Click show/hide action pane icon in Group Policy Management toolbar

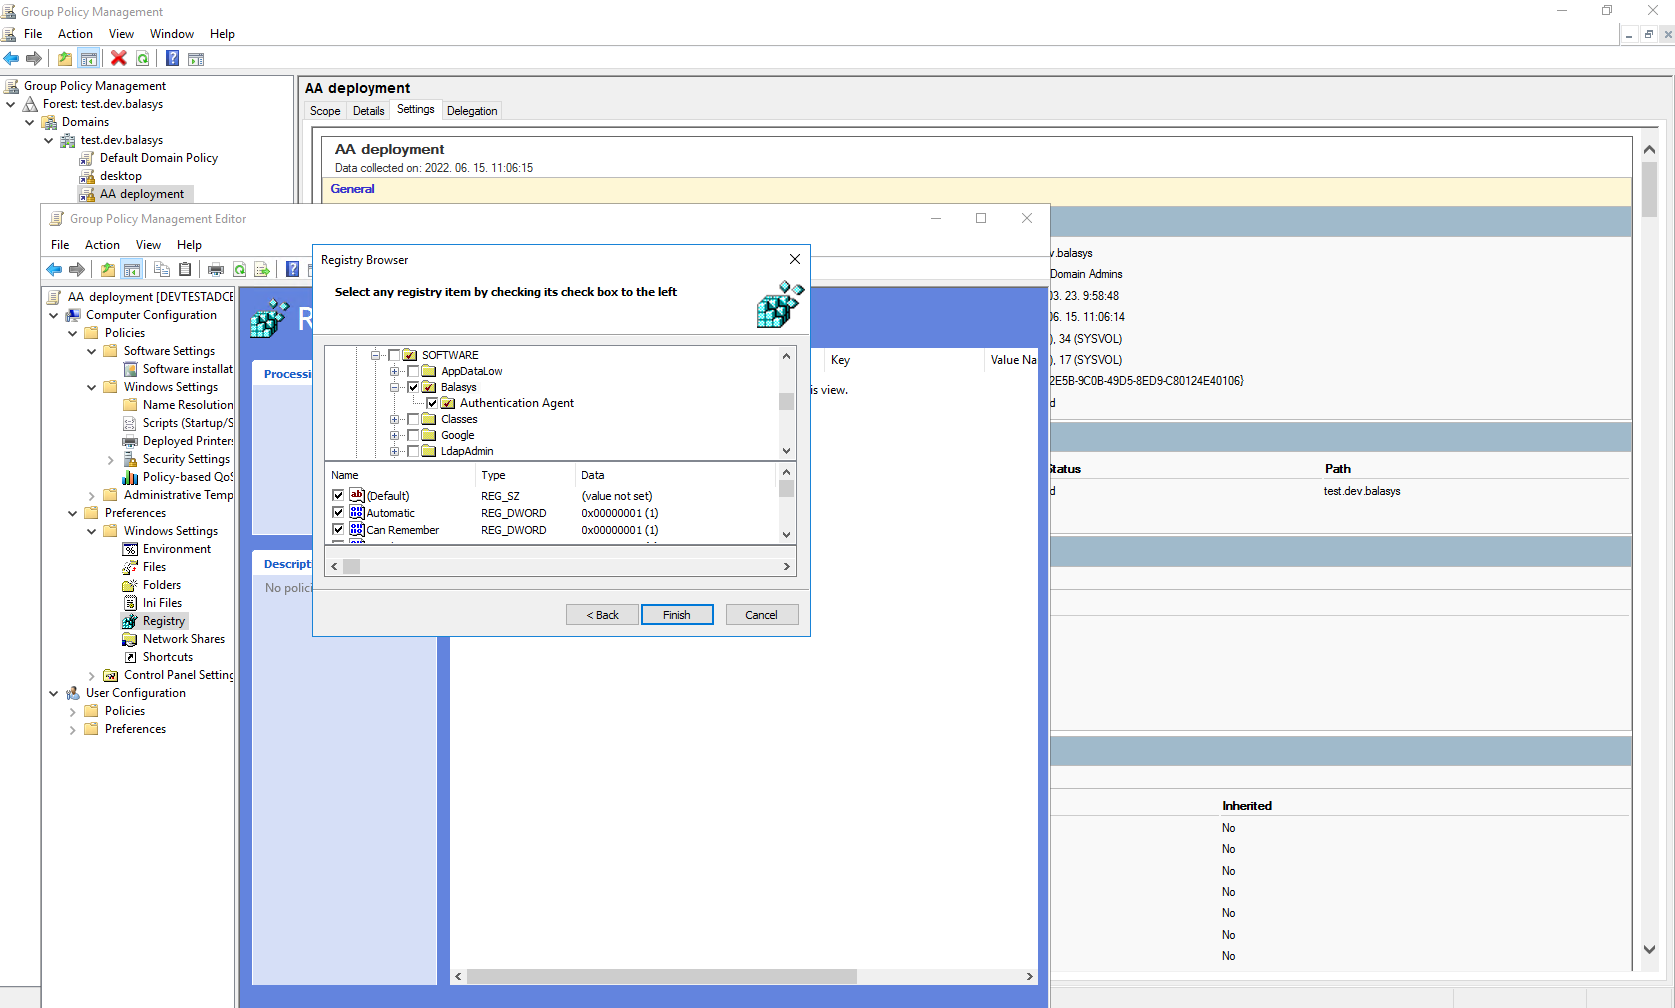pyautogui.click(x=196, y=59)
